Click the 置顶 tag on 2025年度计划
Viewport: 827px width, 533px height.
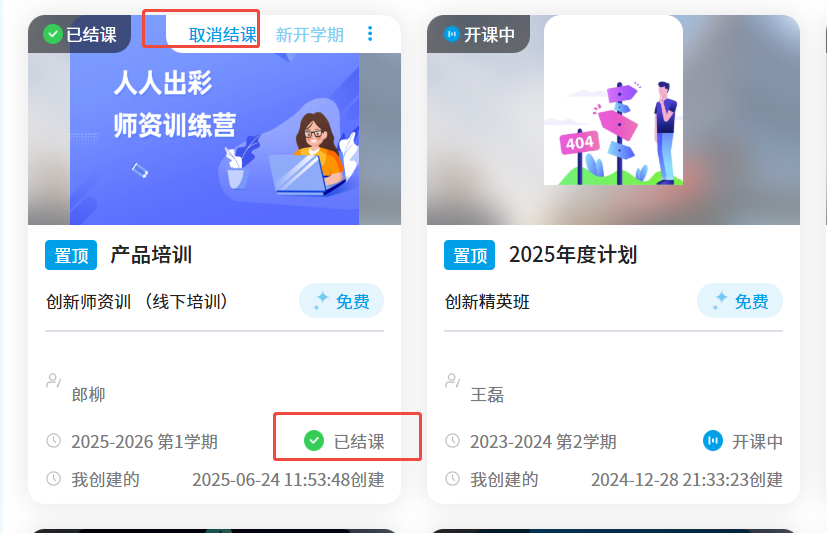[x=469, y=255]
